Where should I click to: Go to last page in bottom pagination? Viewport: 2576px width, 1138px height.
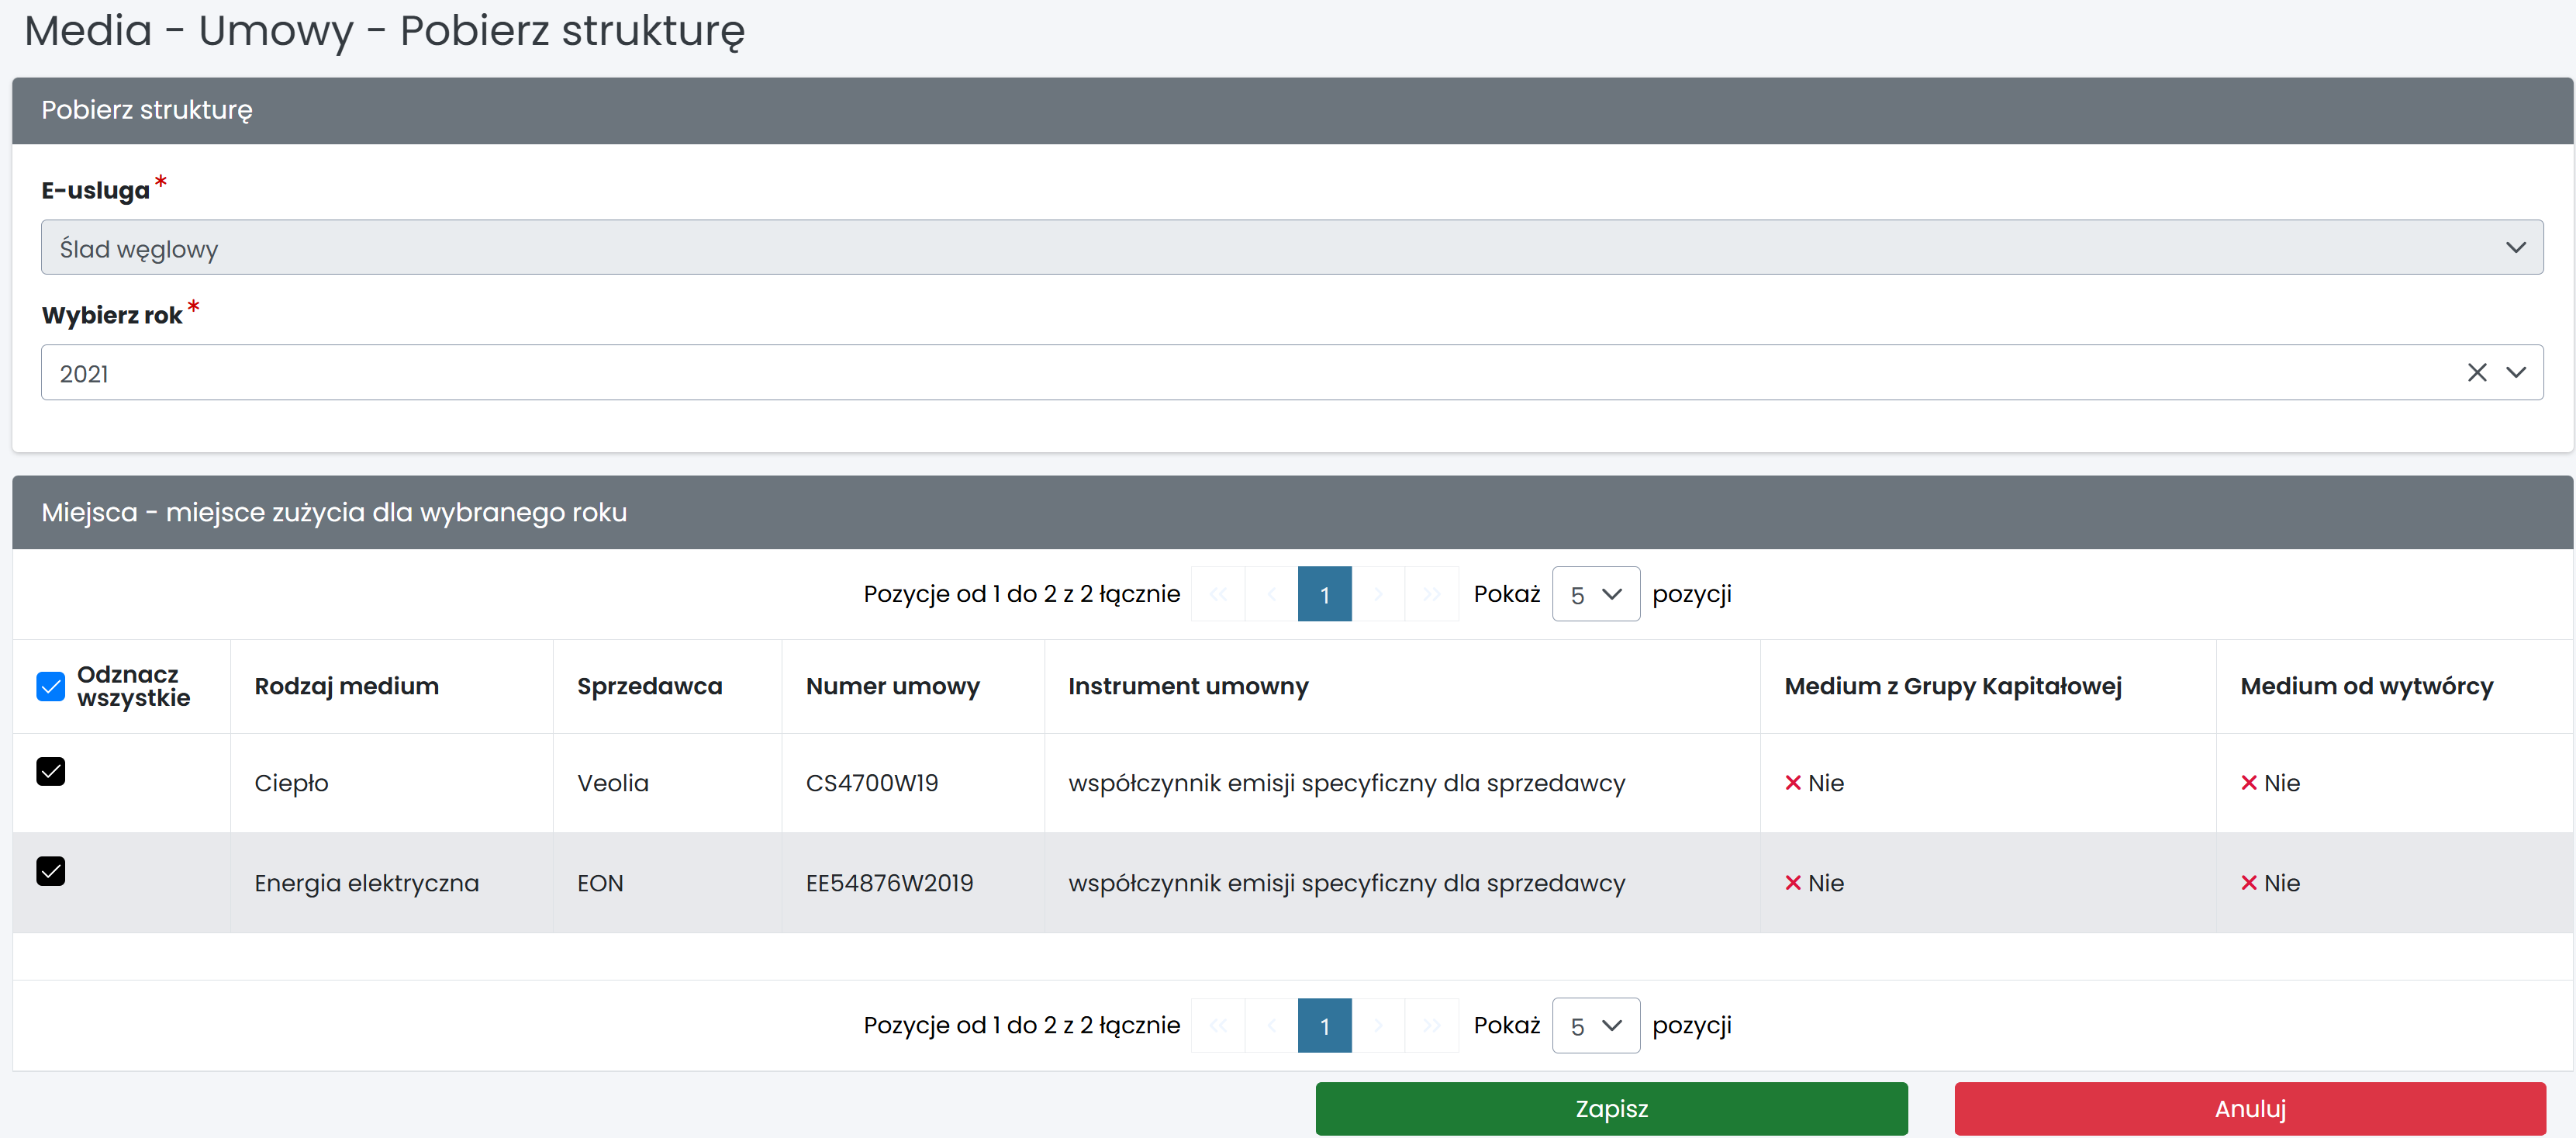[x=1431, y=1025]
